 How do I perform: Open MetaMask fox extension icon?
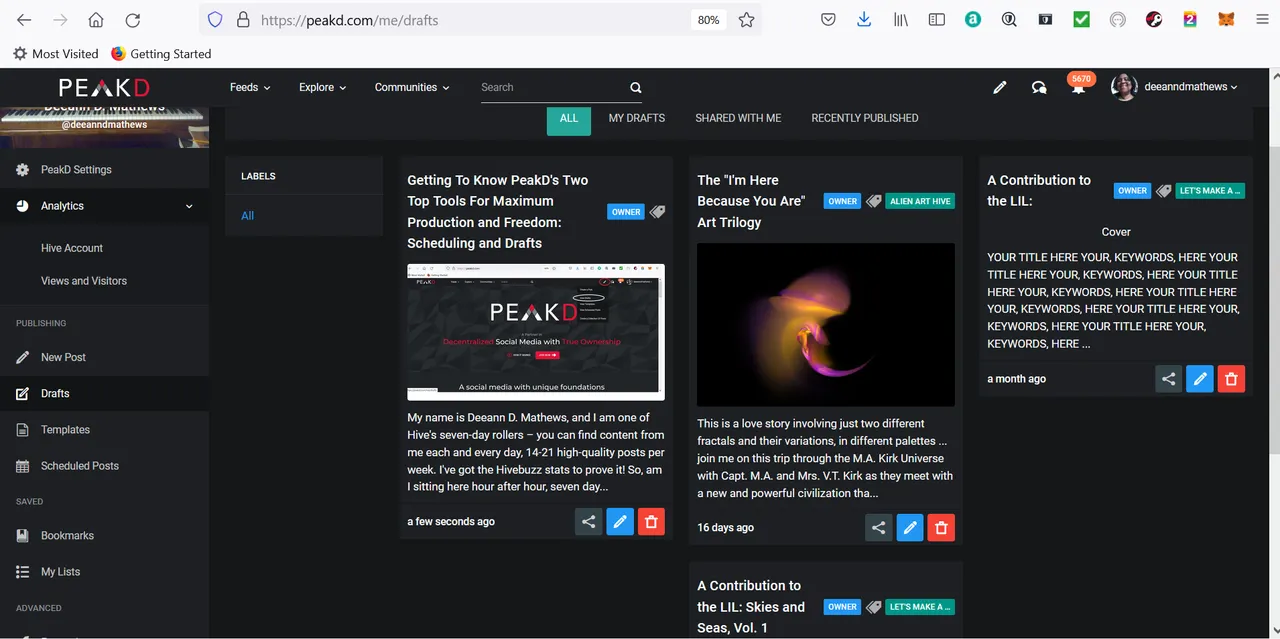coord(1226,20)
